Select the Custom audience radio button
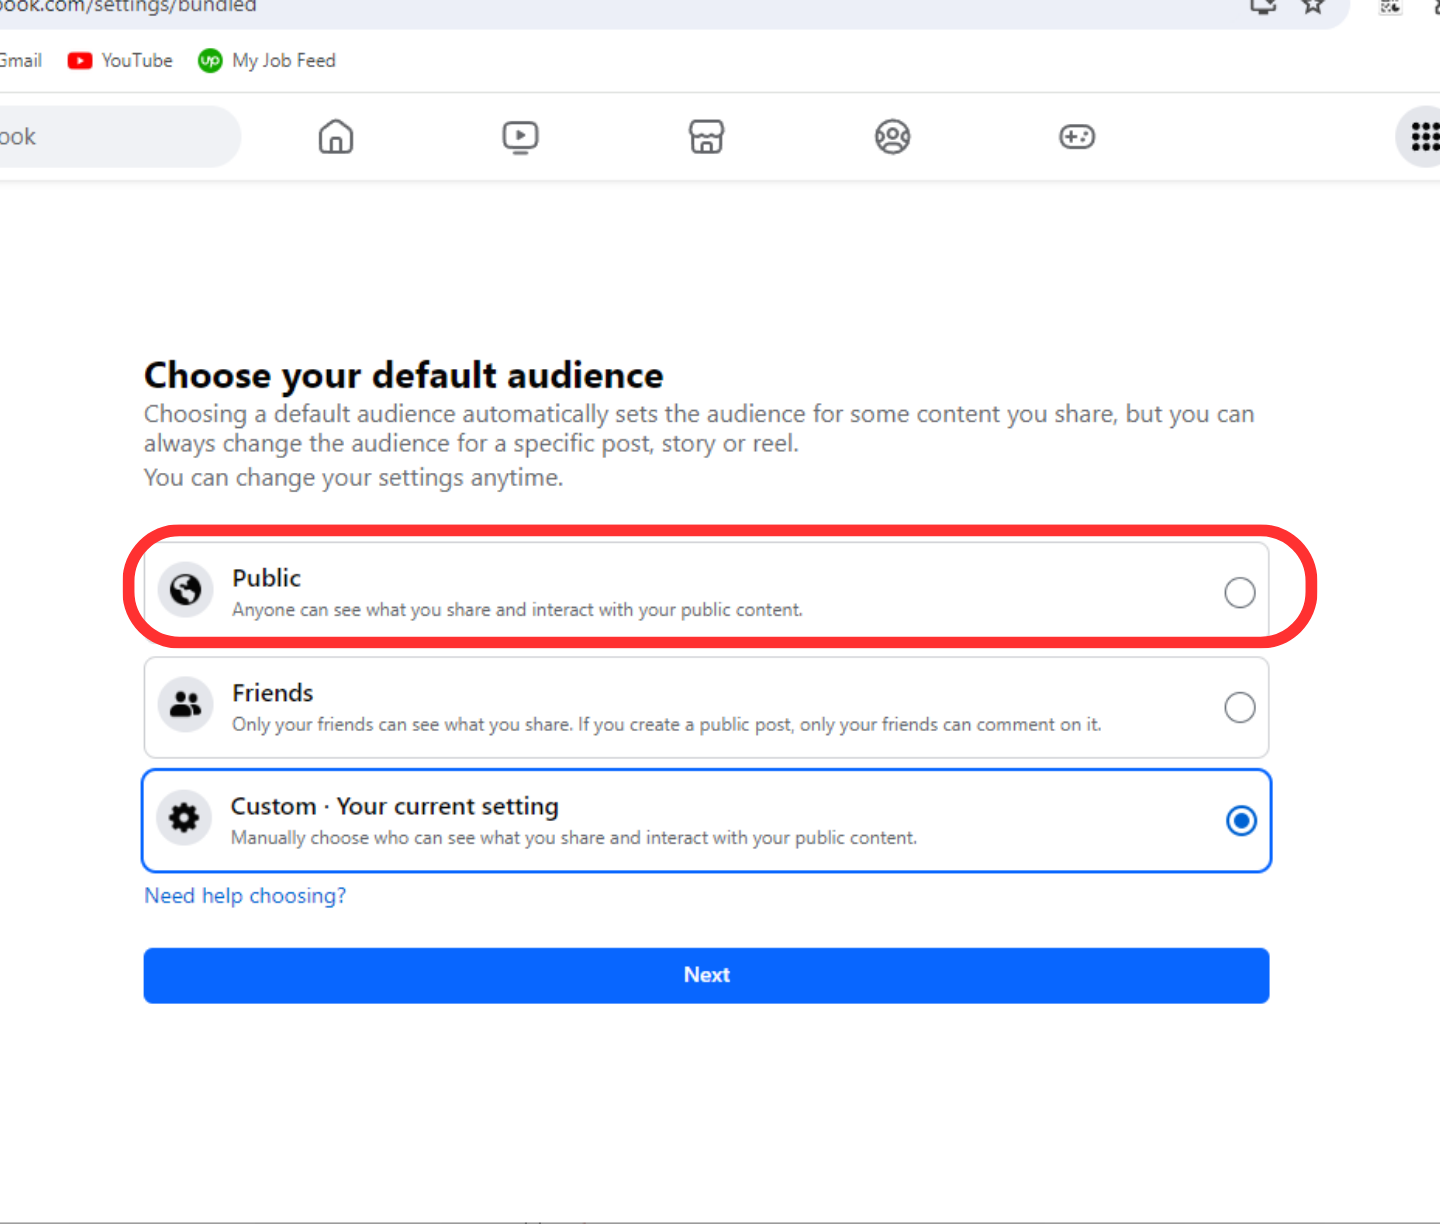 tap(1241, 821)
